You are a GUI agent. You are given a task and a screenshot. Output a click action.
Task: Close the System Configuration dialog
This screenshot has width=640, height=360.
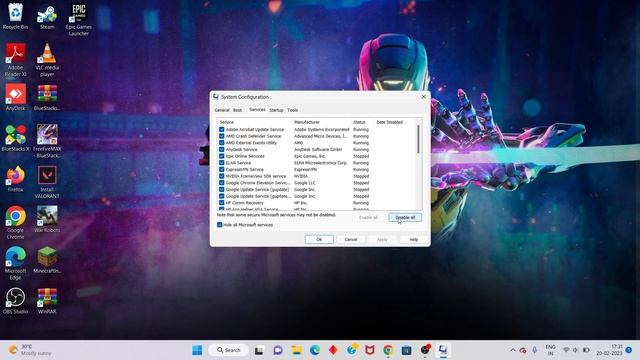[423, 97]
